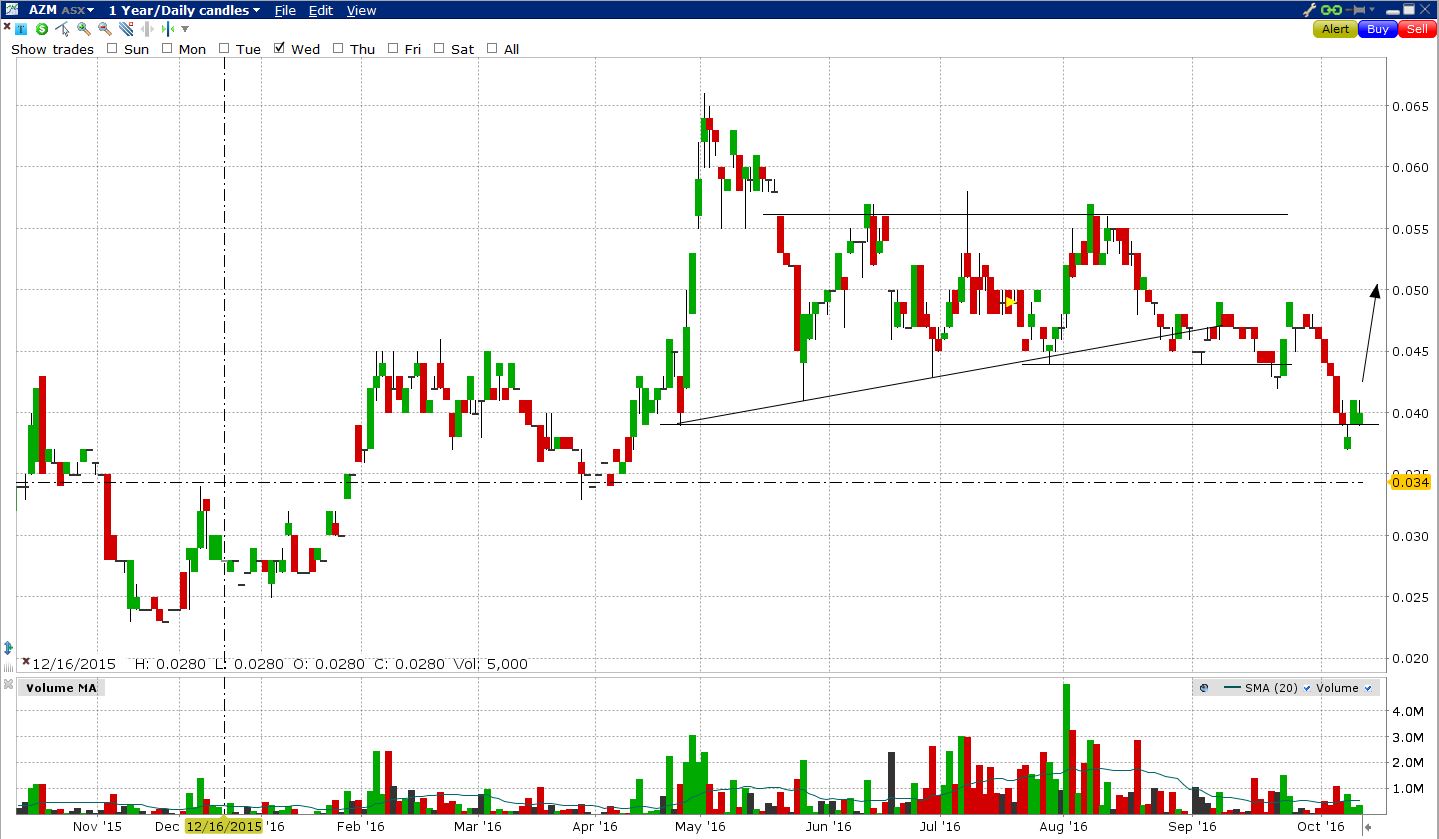This screenshot has width=1439, height=839.
Task: Toggle the SMA (20) legend checkbox
Action: pos(1306,688)
